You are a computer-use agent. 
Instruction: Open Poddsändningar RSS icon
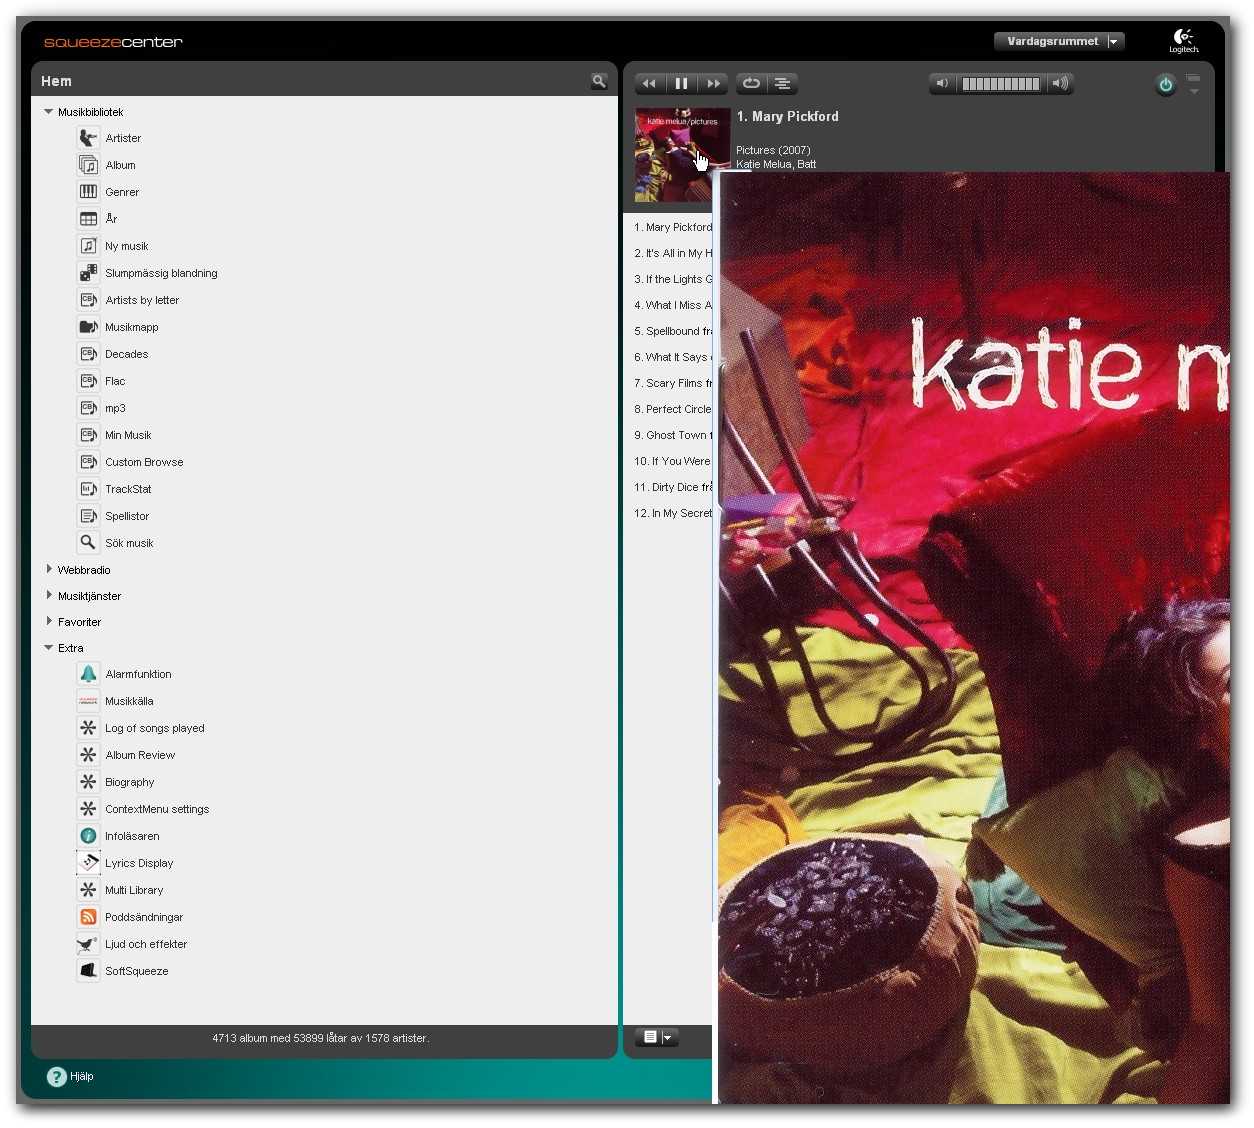[x=88, y=917]
